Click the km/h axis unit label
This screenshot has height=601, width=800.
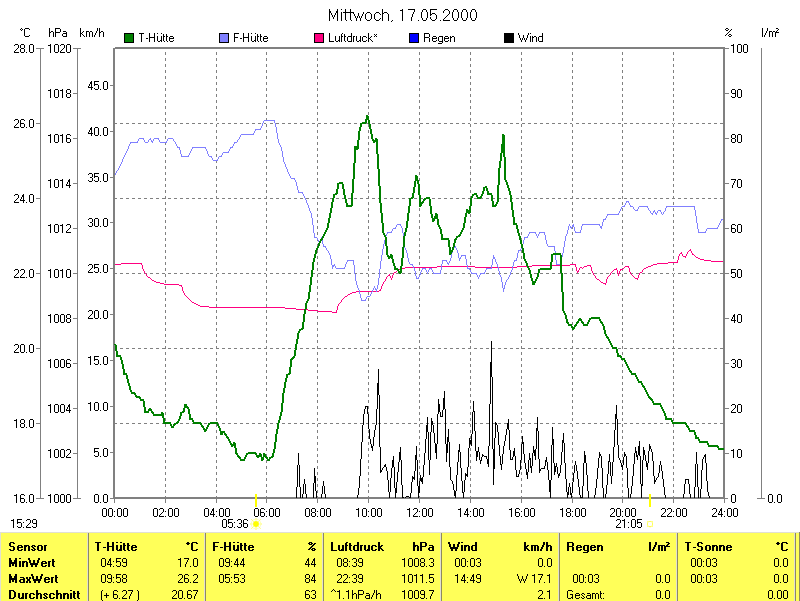point(90,33)
